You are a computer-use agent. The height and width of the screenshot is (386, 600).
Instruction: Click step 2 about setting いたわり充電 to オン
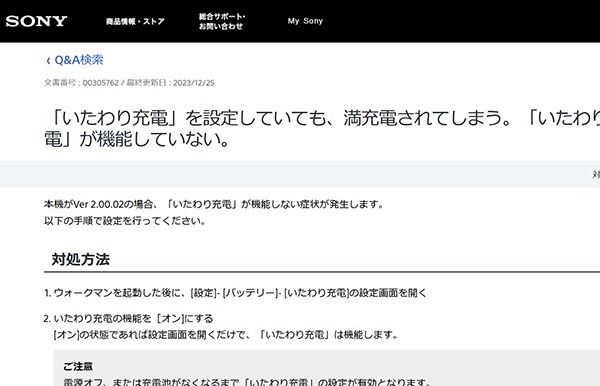click(x=128, y=318)
